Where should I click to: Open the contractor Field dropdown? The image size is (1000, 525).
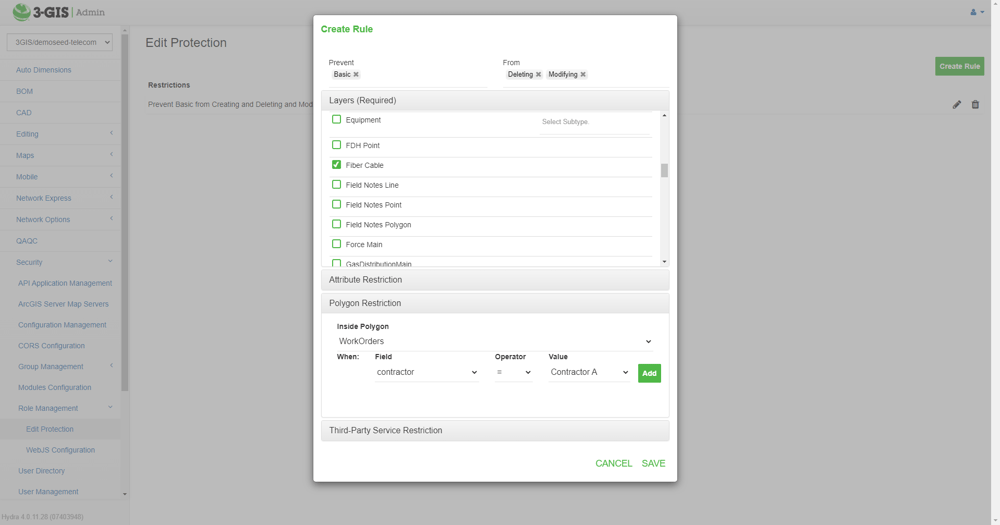[x=427, y=372]
